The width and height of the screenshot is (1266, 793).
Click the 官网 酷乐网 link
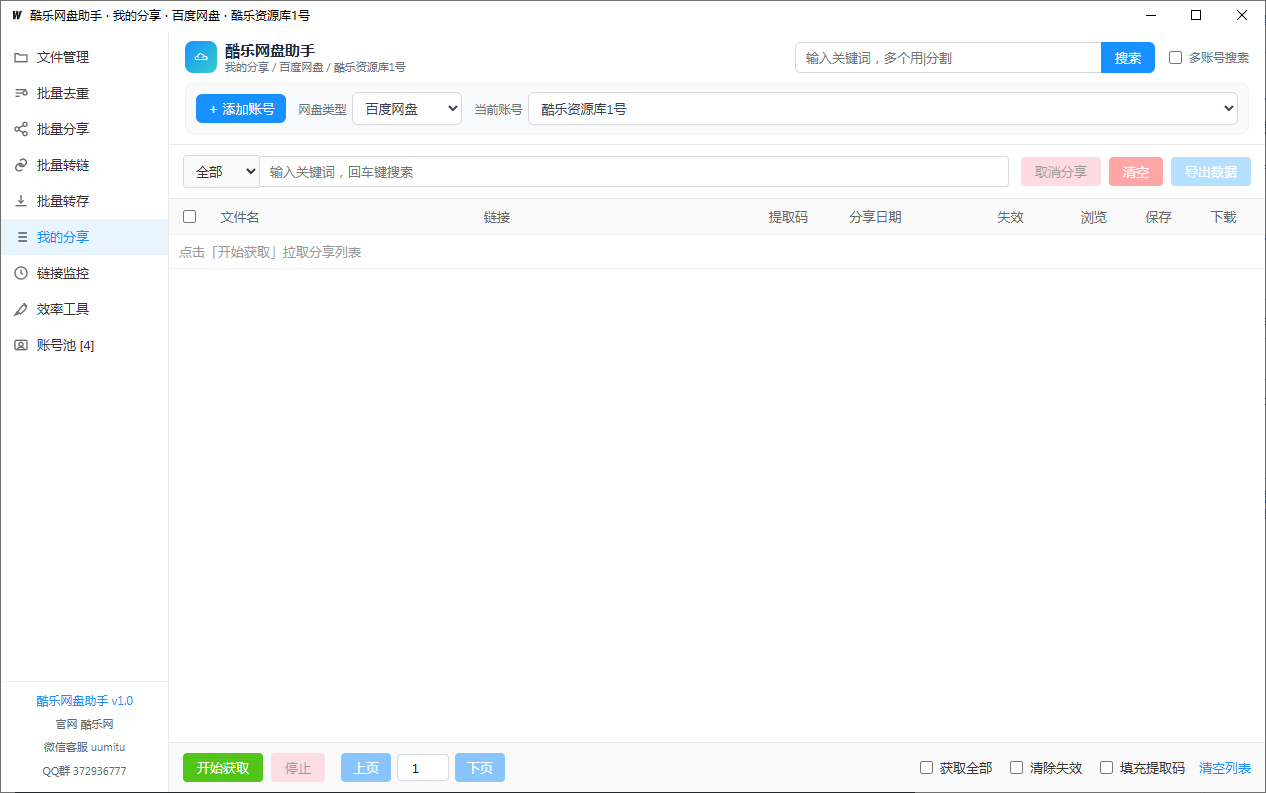(x=85, y=724)
